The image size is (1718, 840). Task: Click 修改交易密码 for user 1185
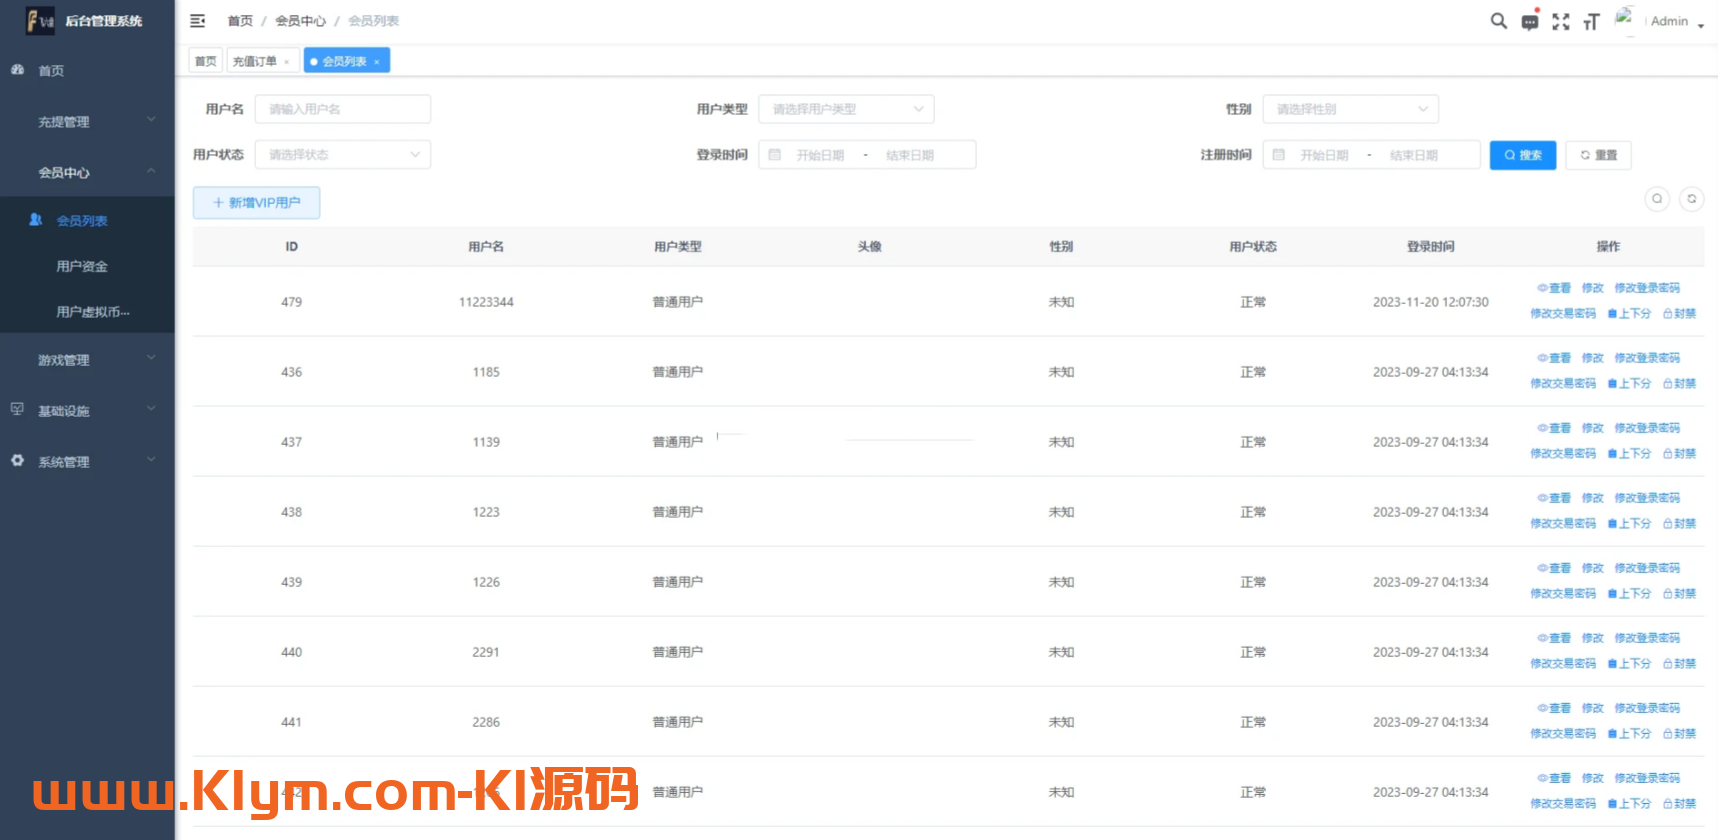pos(1563,384)
